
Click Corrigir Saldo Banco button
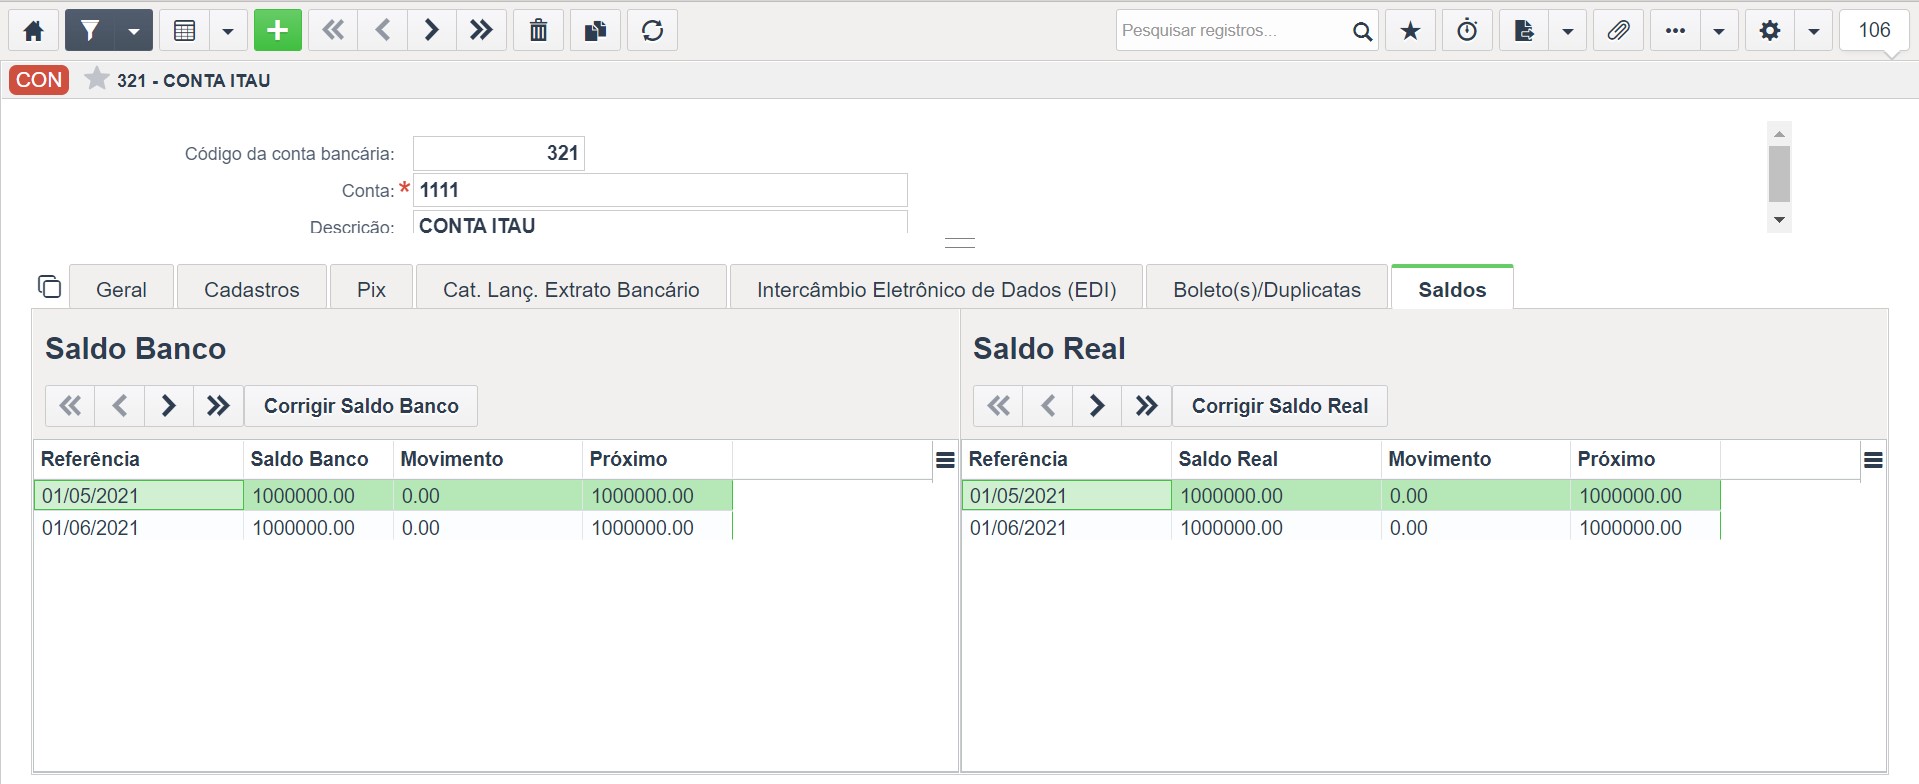361,406
